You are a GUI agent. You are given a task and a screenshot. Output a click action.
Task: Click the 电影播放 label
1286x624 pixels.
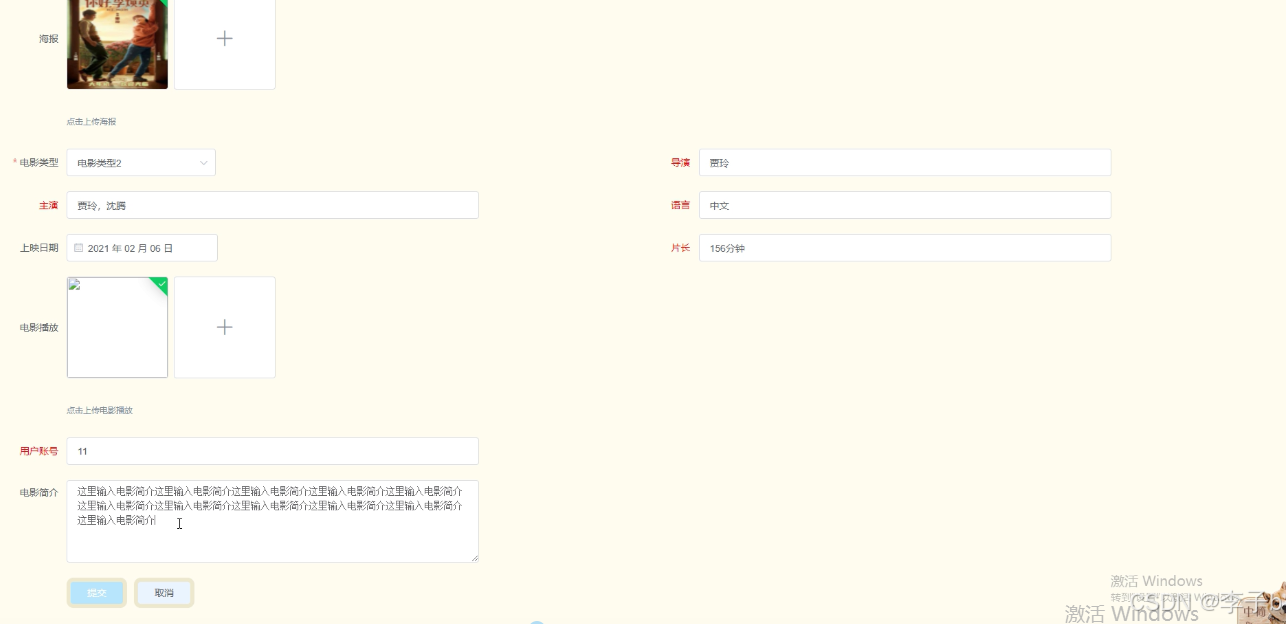point(39,327)
